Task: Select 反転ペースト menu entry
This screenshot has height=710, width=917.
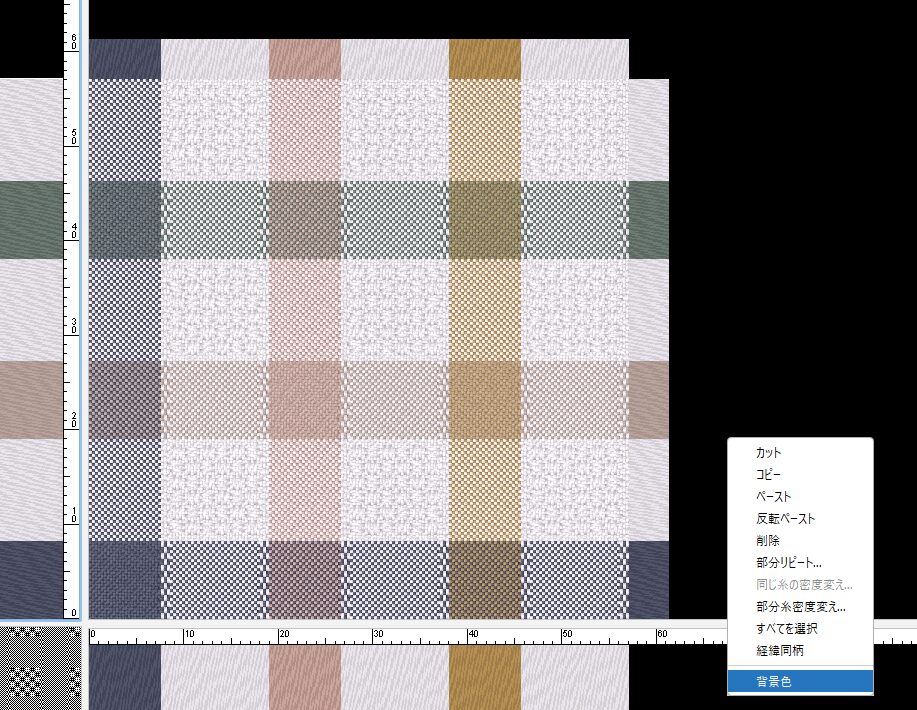Action: tap(786, 519)
